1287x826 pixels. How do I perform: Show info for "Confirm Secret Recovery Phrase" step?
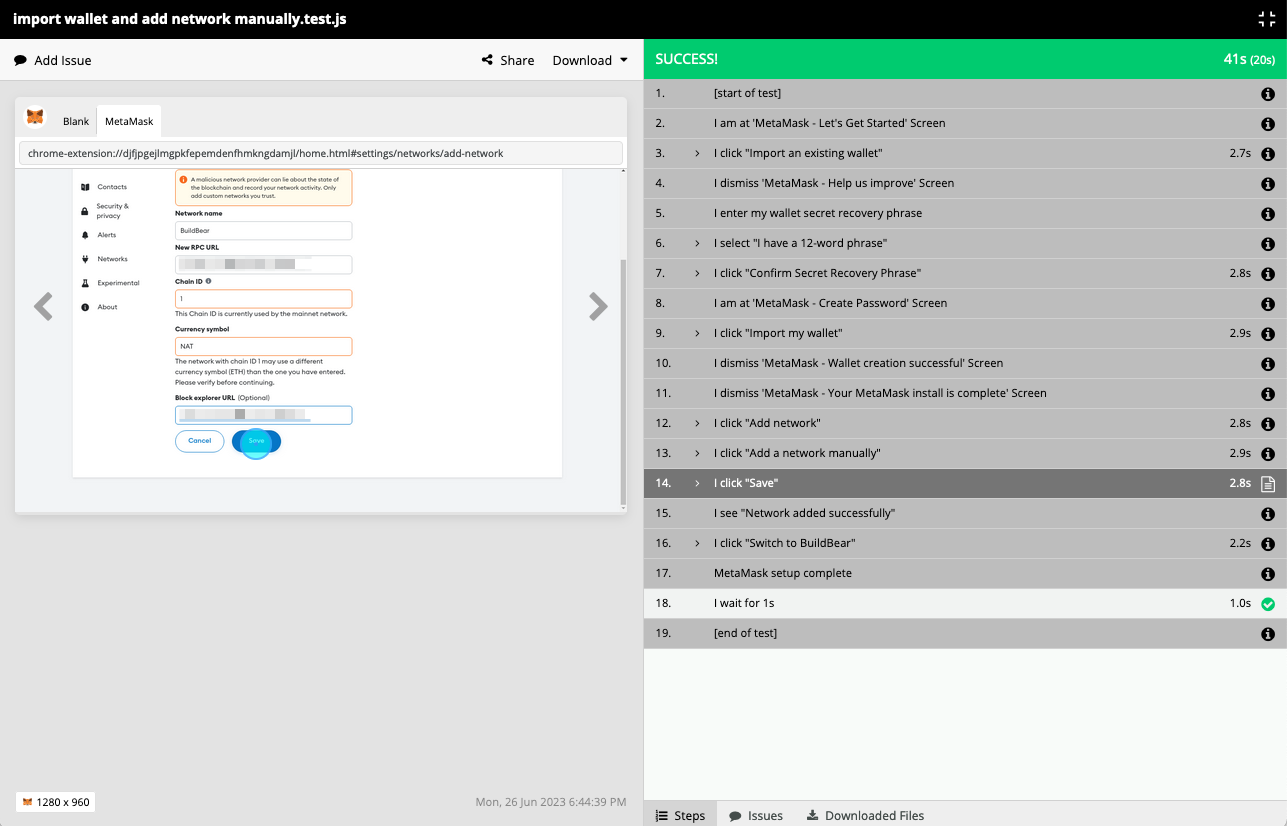pos(1267,274)
